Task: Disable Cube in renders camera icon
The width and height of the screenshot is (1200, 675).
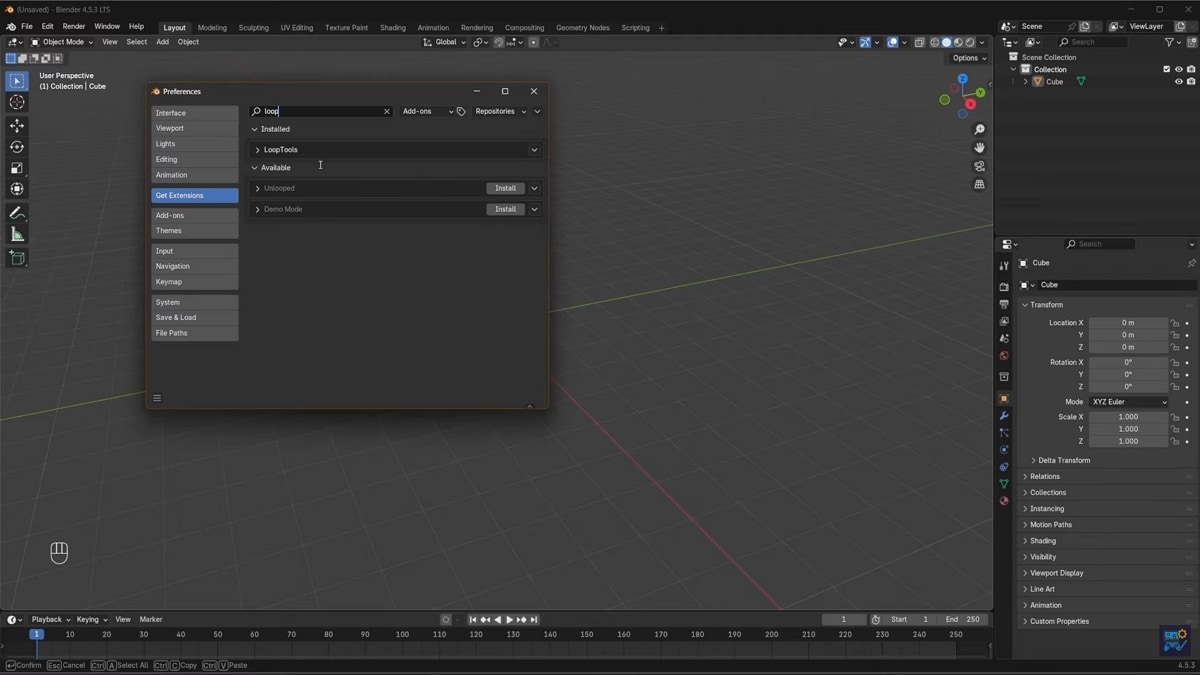Action: pos(1190,82)
